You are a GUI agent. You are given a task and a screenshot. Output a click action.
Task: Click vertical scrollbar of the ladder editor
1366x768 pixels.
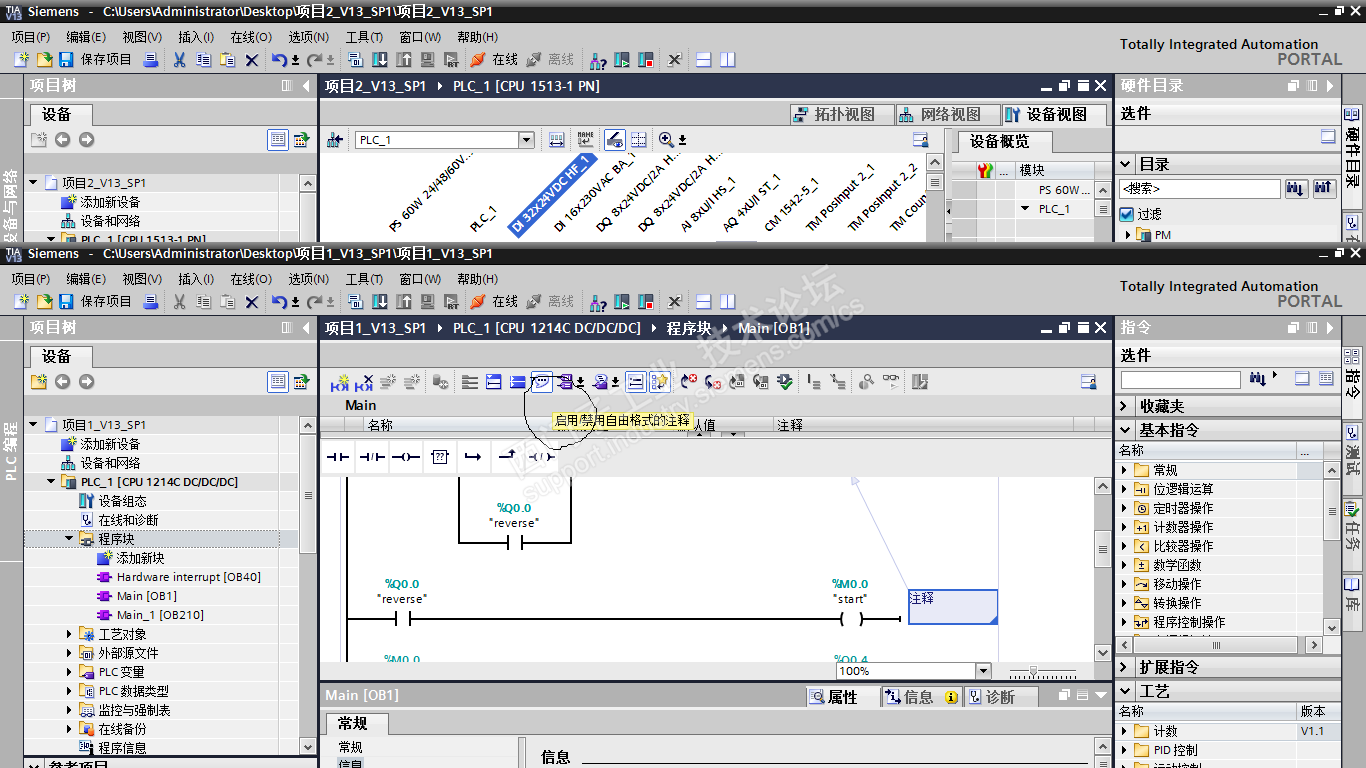[x=1103, y=570]
